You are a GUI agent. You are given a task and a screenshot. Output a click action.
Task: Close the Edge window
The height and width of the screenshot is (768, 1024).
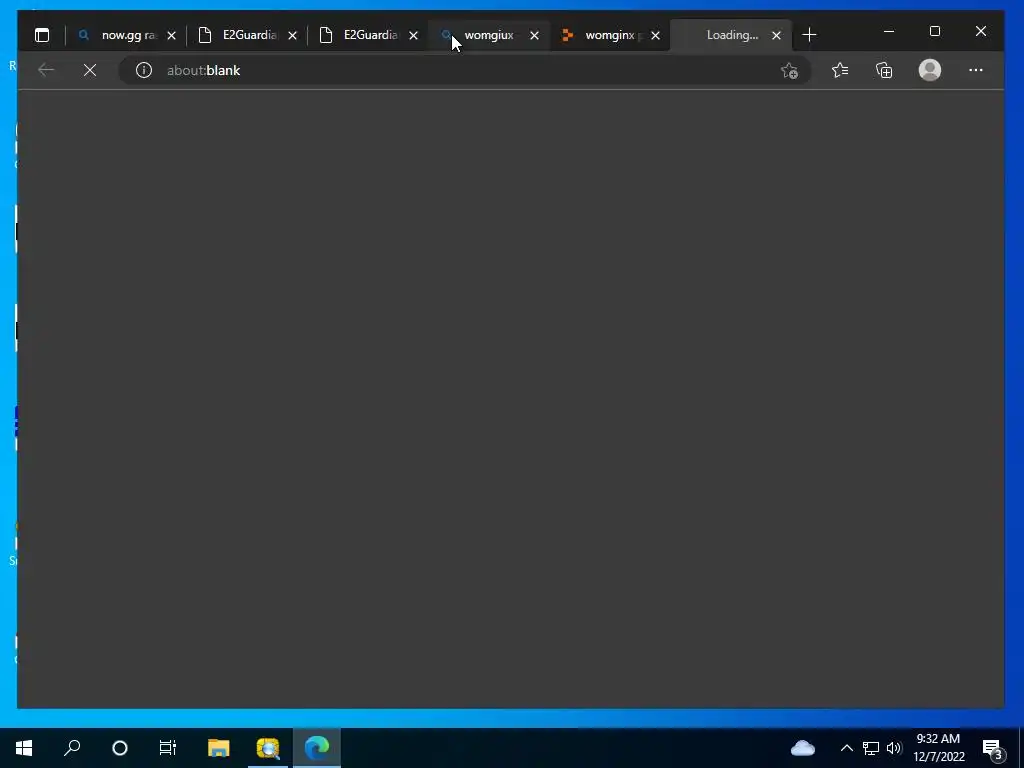click(x=980, y=31)
